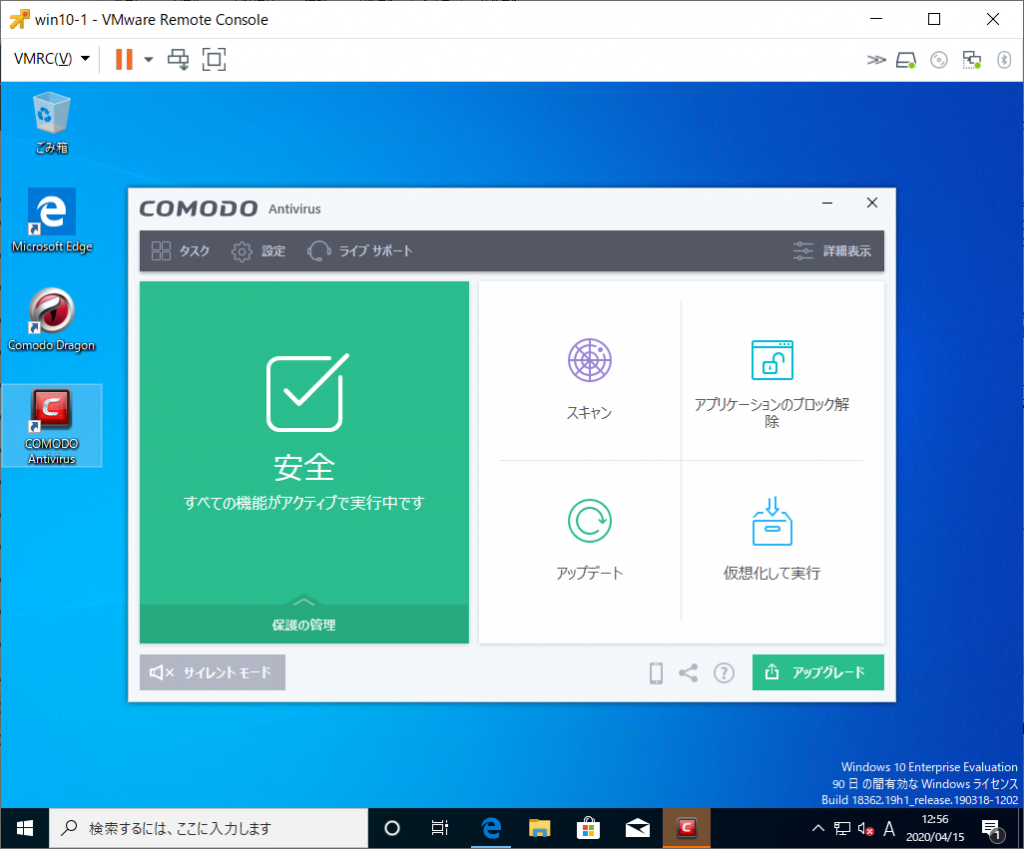Open Mail app from taskbar
The image size is (1024, 849).
637,828
